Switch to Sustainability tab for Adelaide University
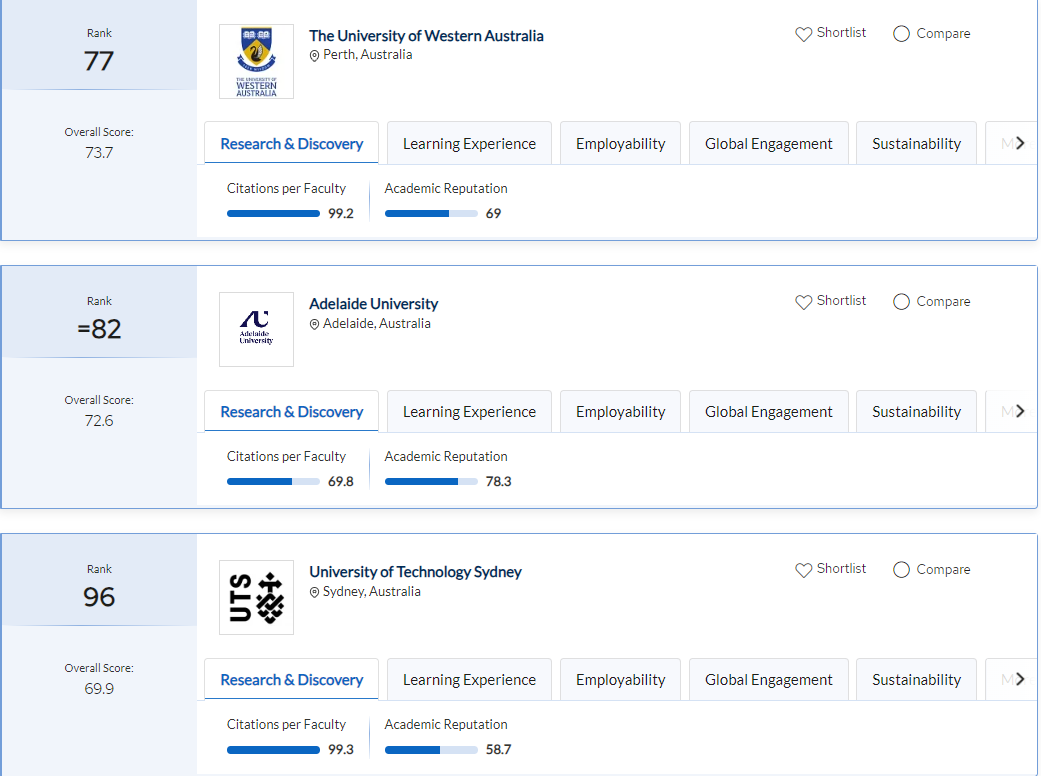This screenshot has width=1041, height=776. click(916, 412)
